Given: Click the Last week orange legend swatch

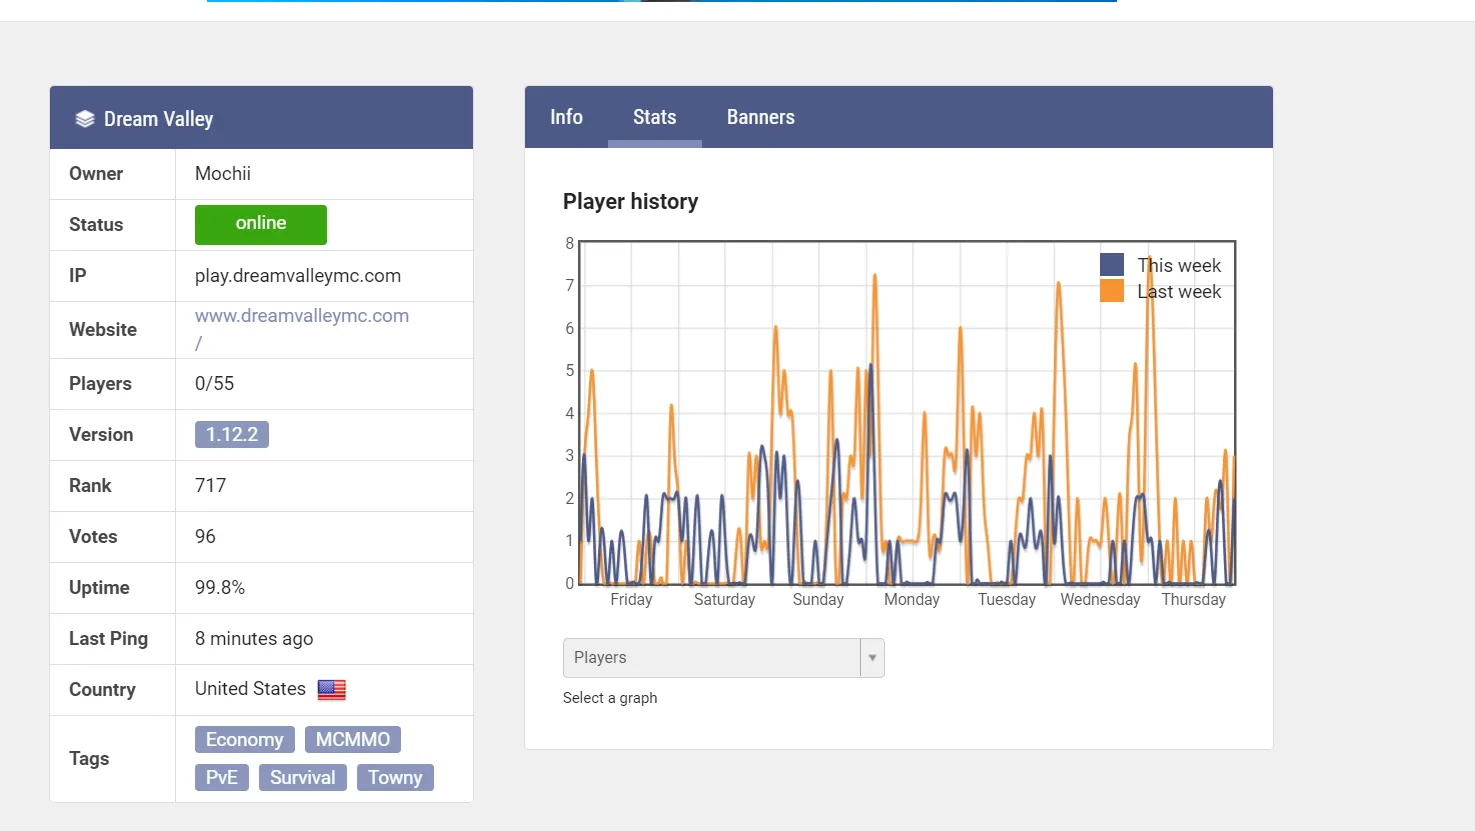Looking at the screenshot, I should [1112, 291].
